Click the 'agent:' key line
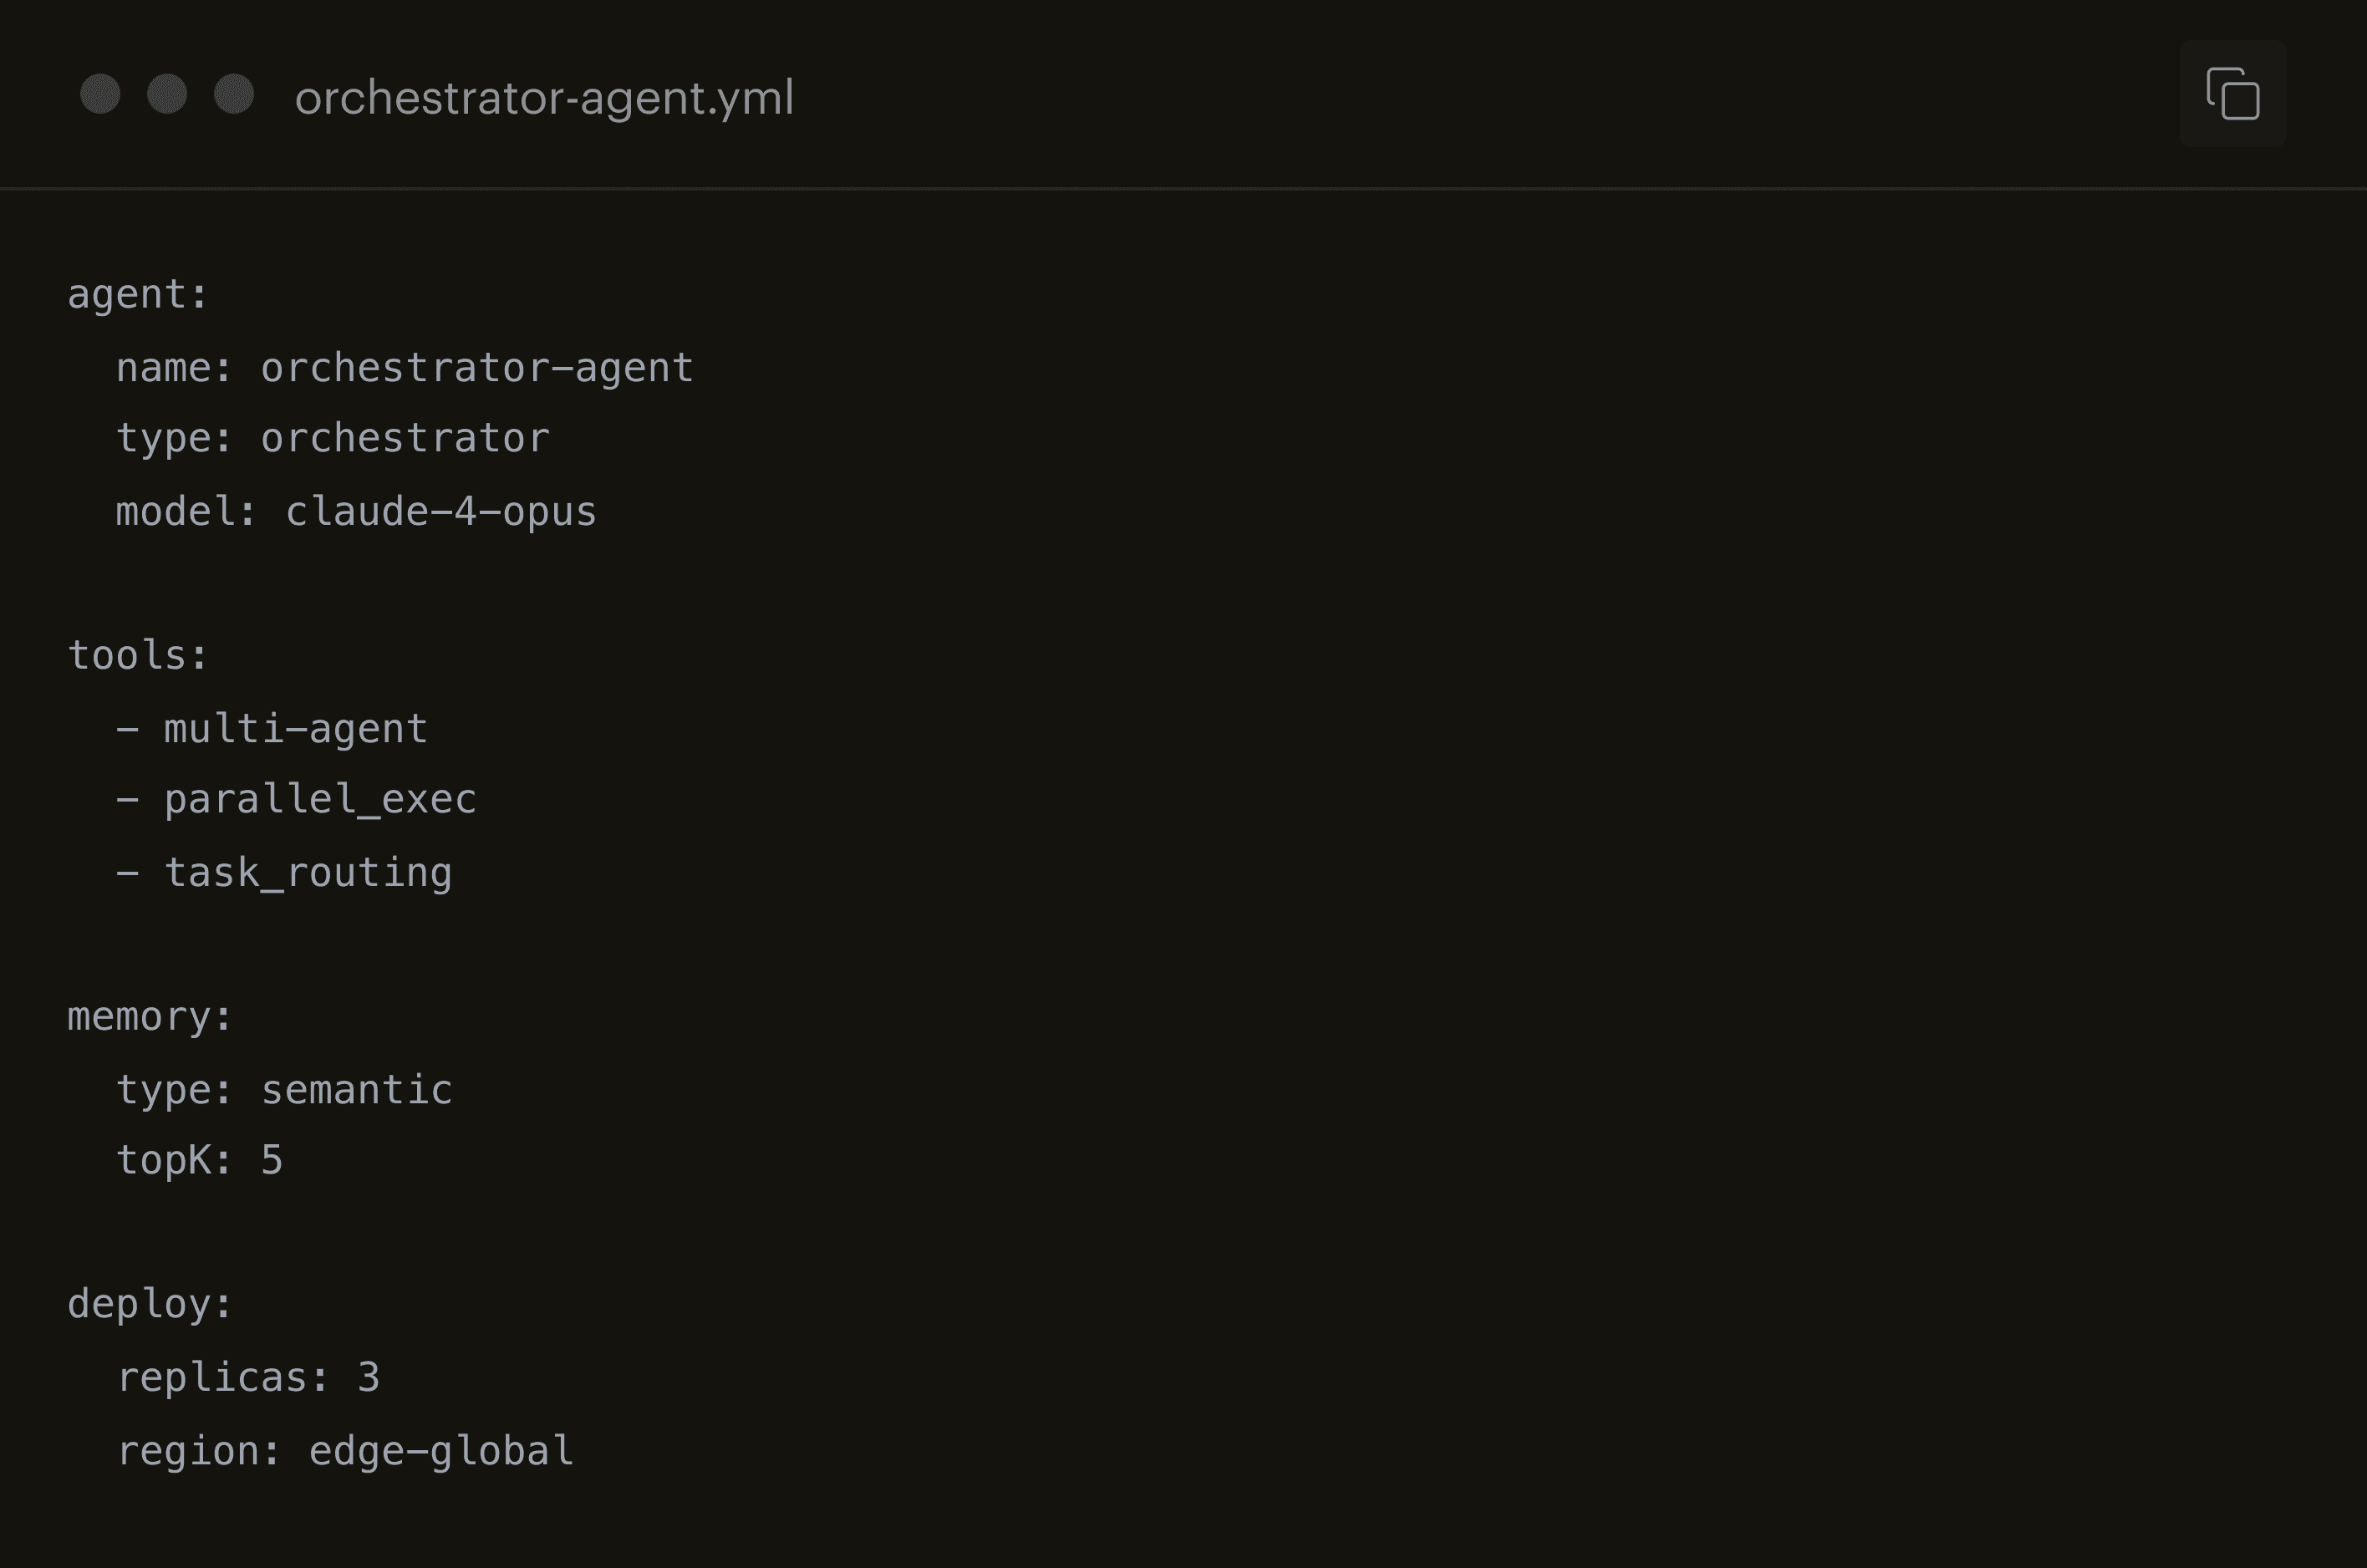This screenshot has width=2367, height=1568. pyautogui.click(x=138, y=295)
